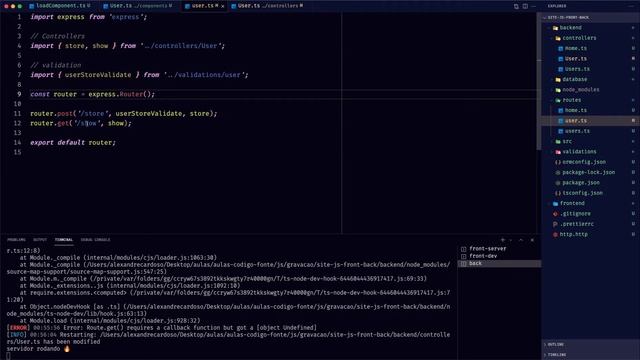Open the editor more actions menu

click(x=533, y=6)
